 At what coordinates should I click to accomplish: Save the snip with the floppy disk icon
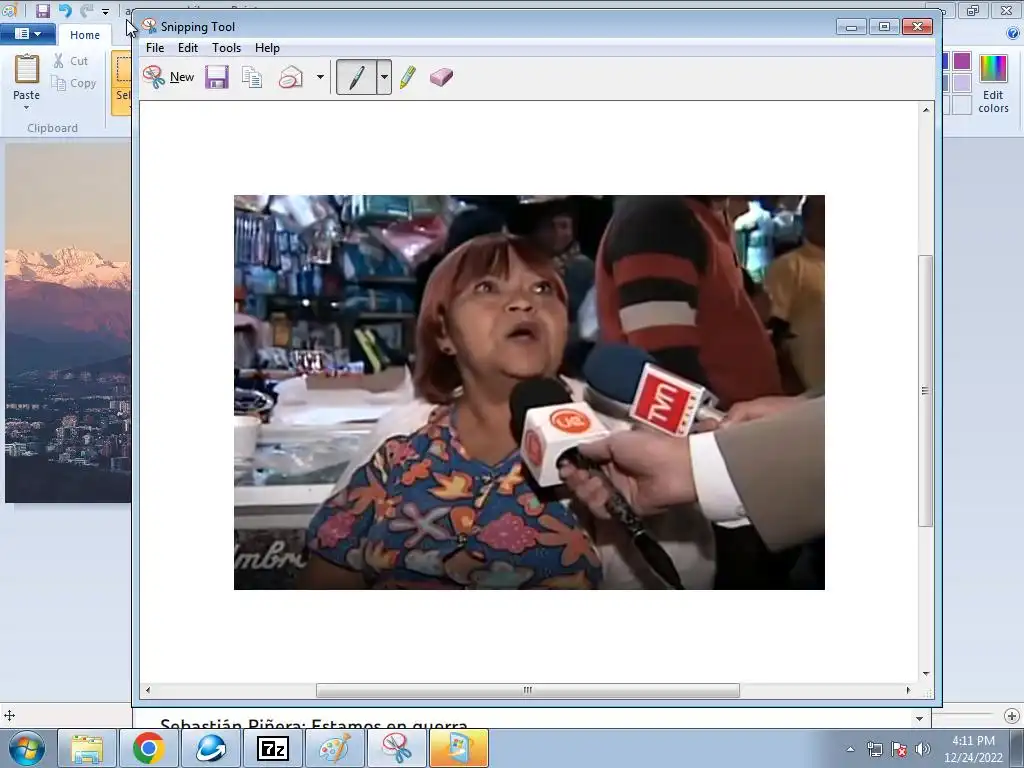point(217,77)
